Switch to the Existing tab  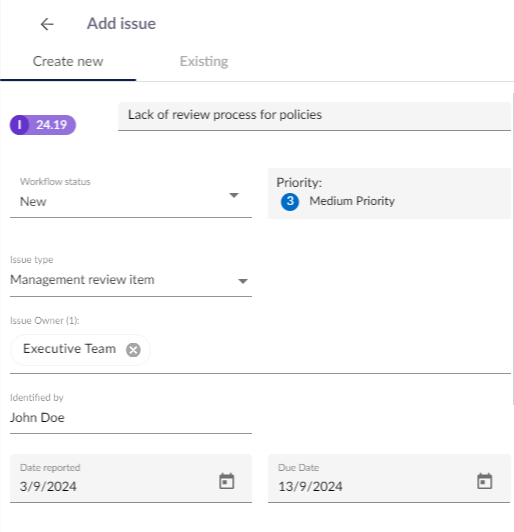click(204, 61)
